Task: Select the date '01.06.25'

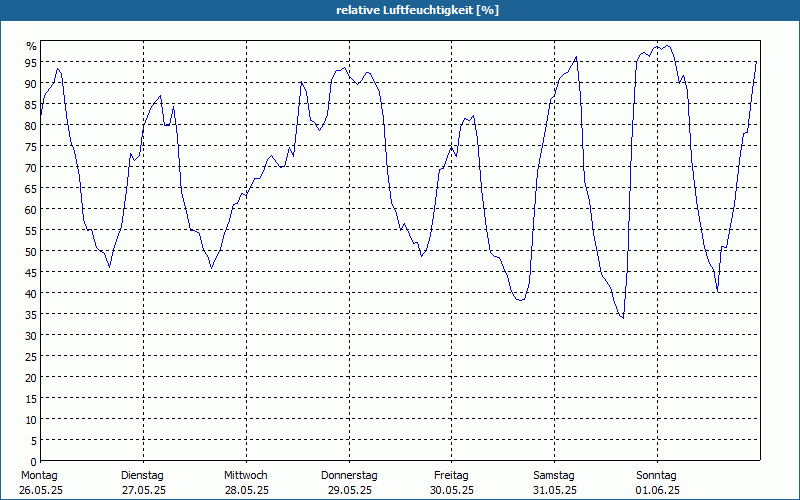Action: 658,491
